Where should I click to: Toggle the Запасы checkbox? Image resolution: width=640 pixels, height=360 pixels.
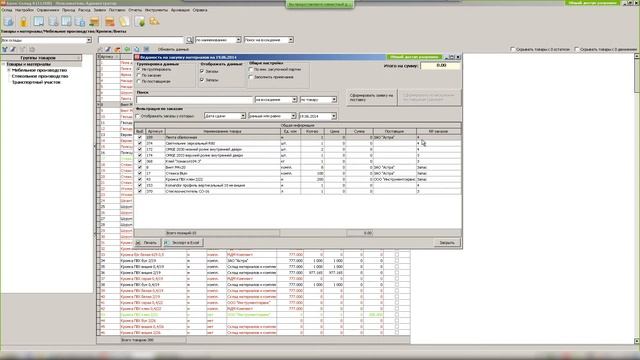[202, 80]
